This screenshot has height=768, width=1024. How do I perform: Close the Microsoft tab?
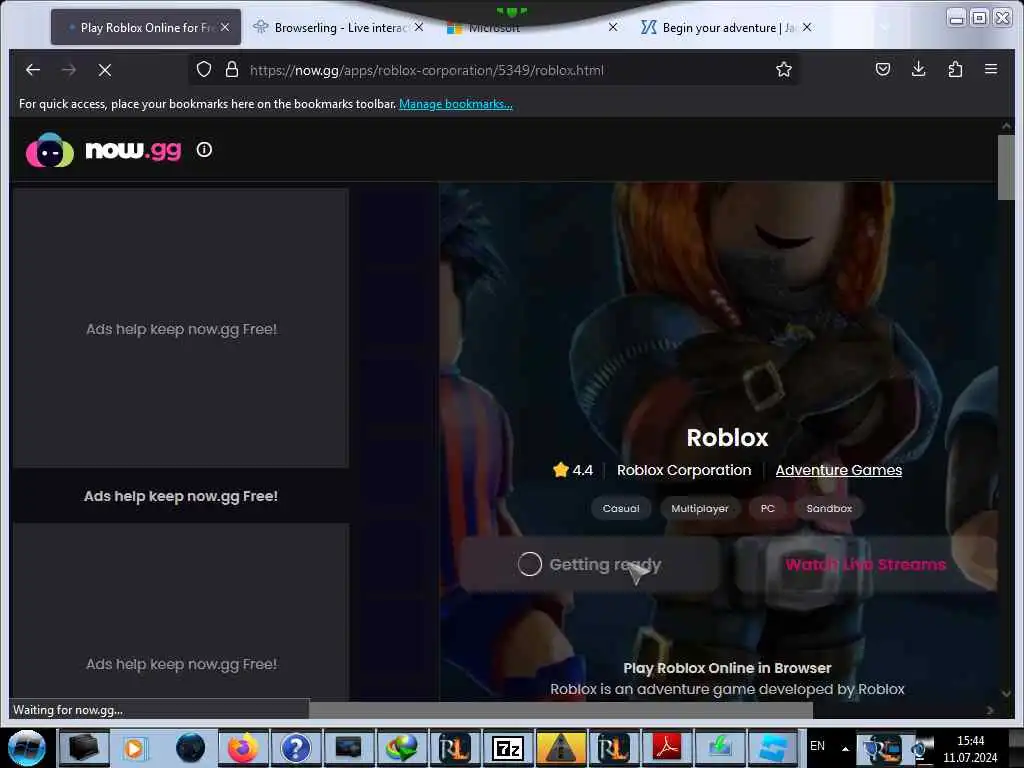tap(613, 27)
